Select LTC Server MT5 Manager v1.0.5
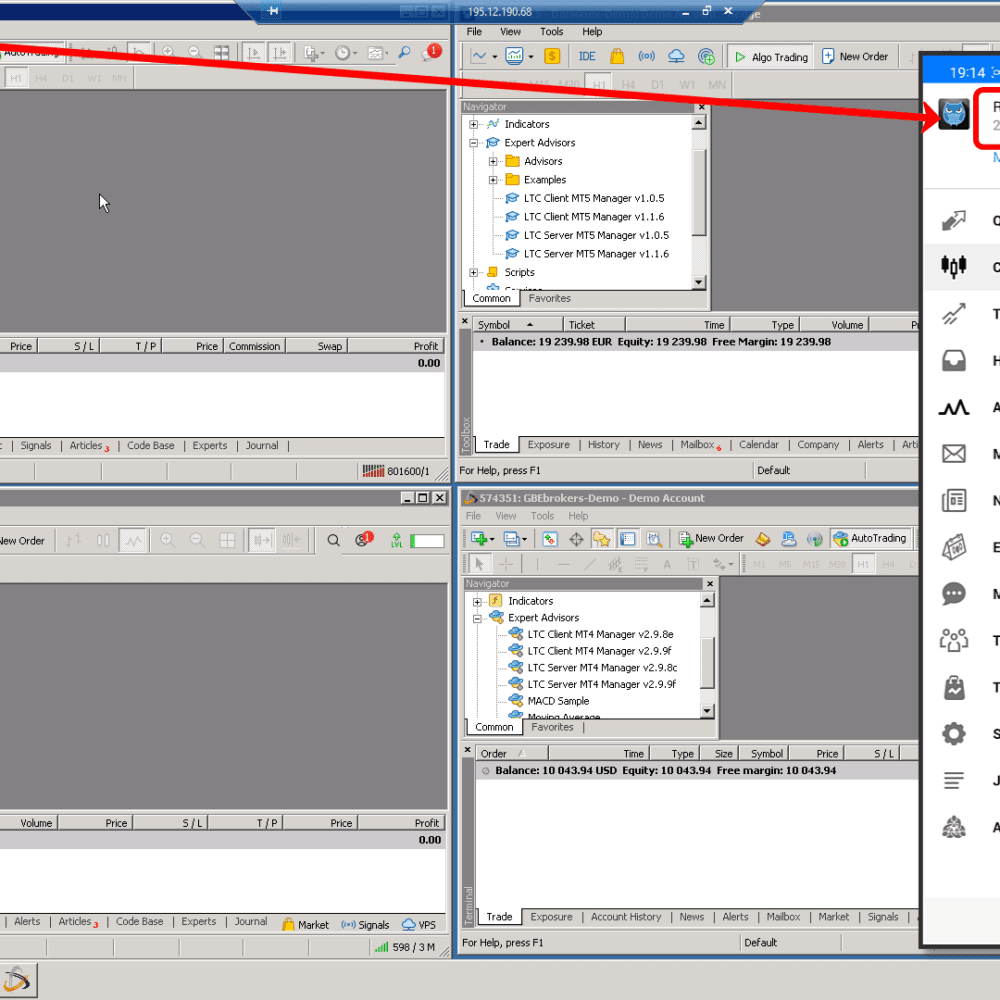The width and height of the screenshot is (1000, 1000). [596, 235]
